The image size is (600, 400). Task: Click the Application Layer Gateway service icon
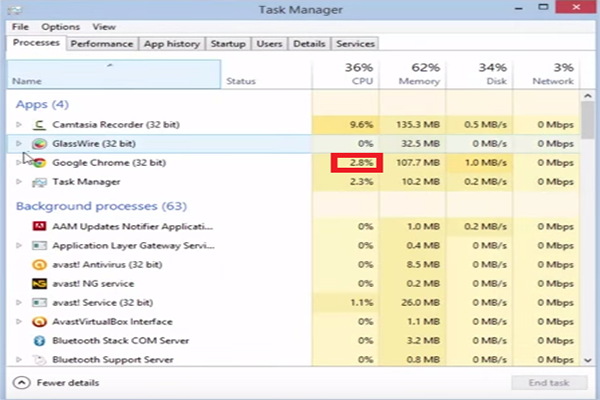[x=39, y=246]
